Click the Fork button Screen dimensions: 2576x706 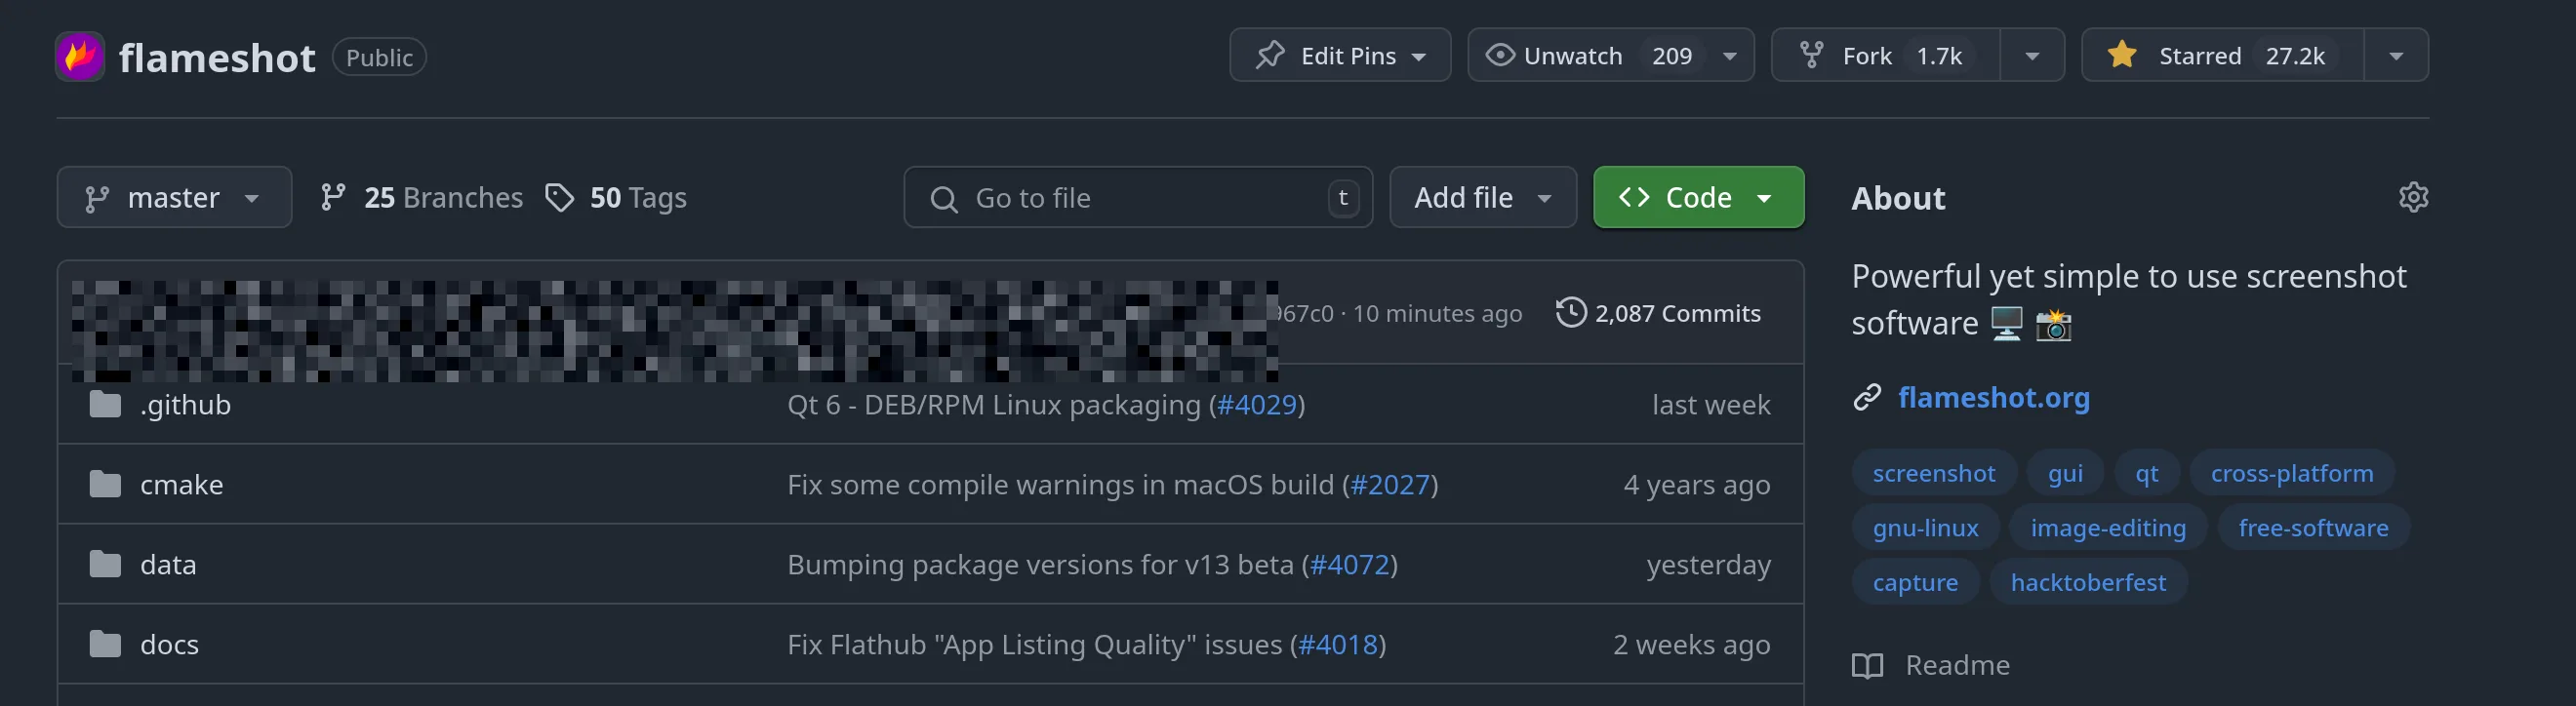pyautogui.click(x=1886, y=55)
